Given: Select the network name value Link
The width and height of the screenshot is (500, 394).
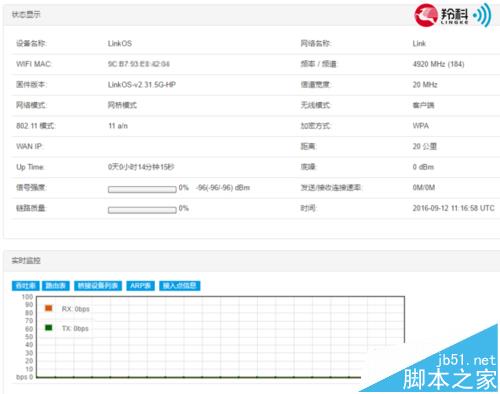Looking at the screenshot, I should pos(419,43).
